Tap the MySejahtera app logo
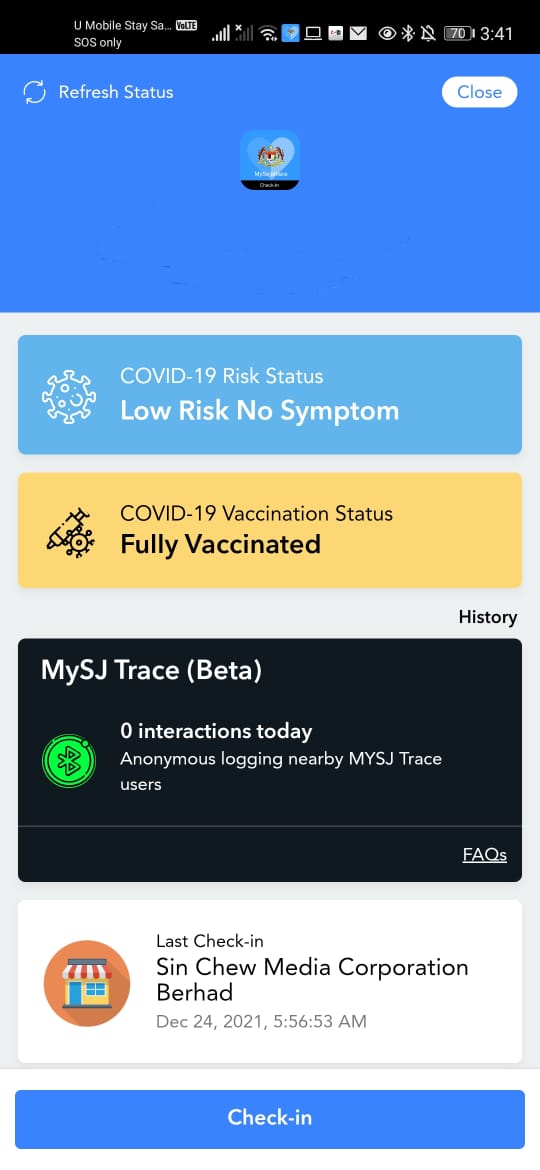The width and height of the screenshot is (540, 1170). (270, 160)
